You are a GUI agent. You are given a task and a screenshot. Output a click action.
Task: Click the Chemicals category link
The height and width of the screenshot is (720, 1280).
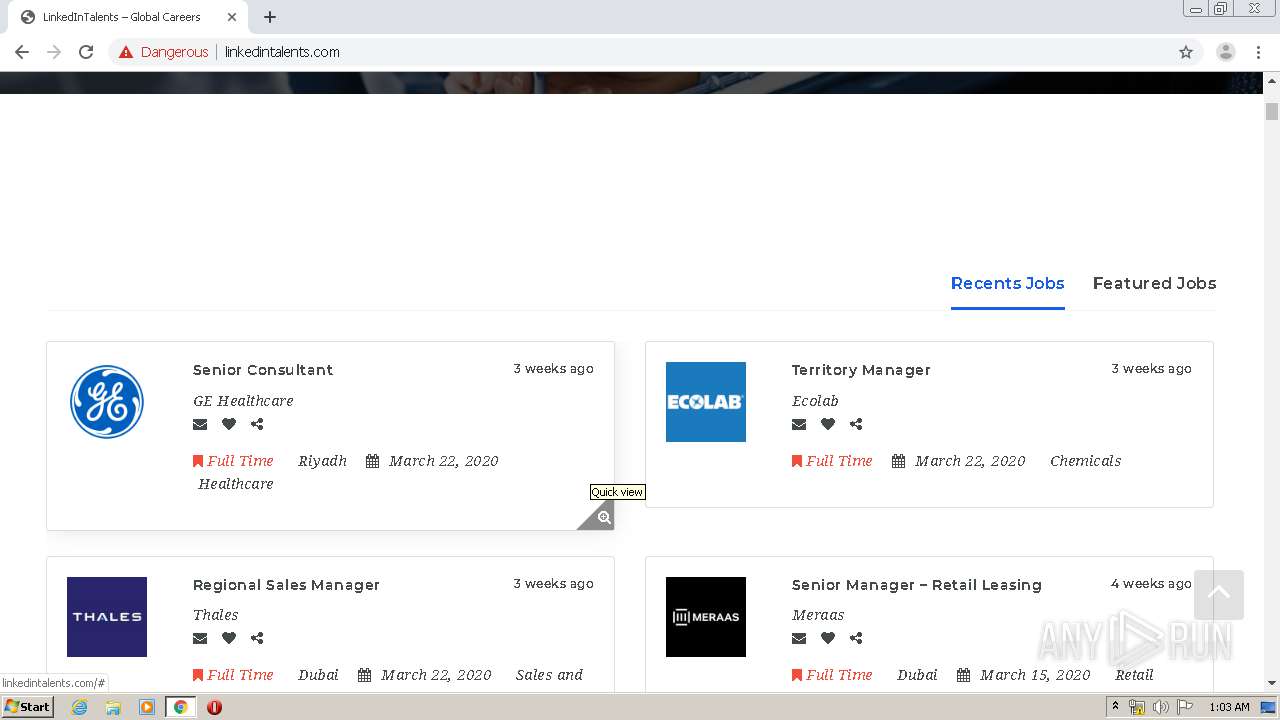pyautogui.click(x=1085, y=461)
